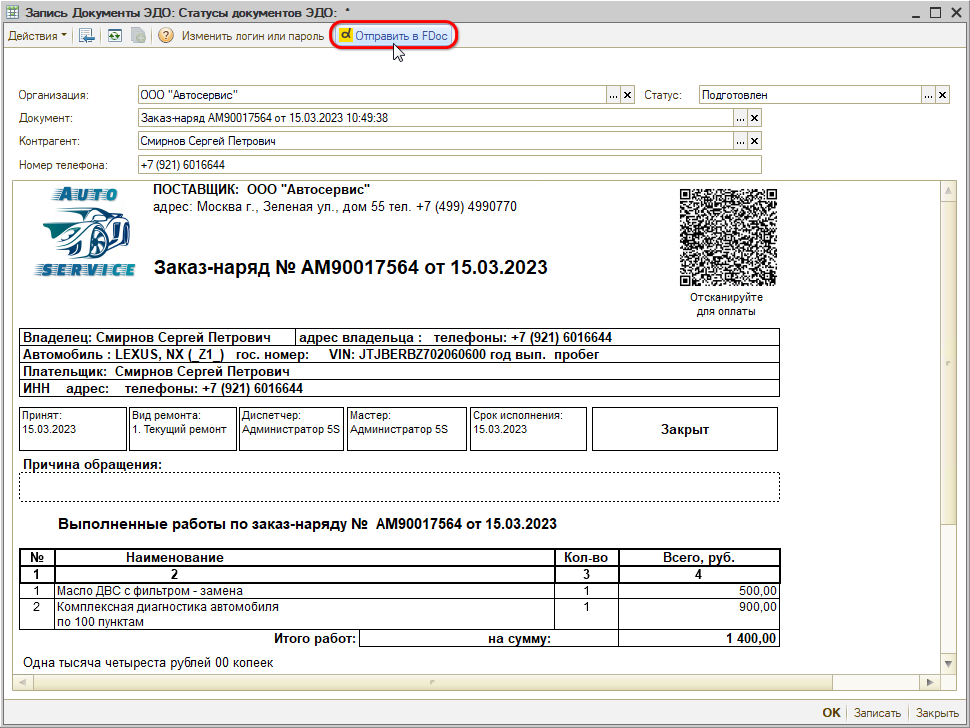This screenshot has height=728, width=970.
Task: Click the 900,00 amount cell
Action: (699, 614)
